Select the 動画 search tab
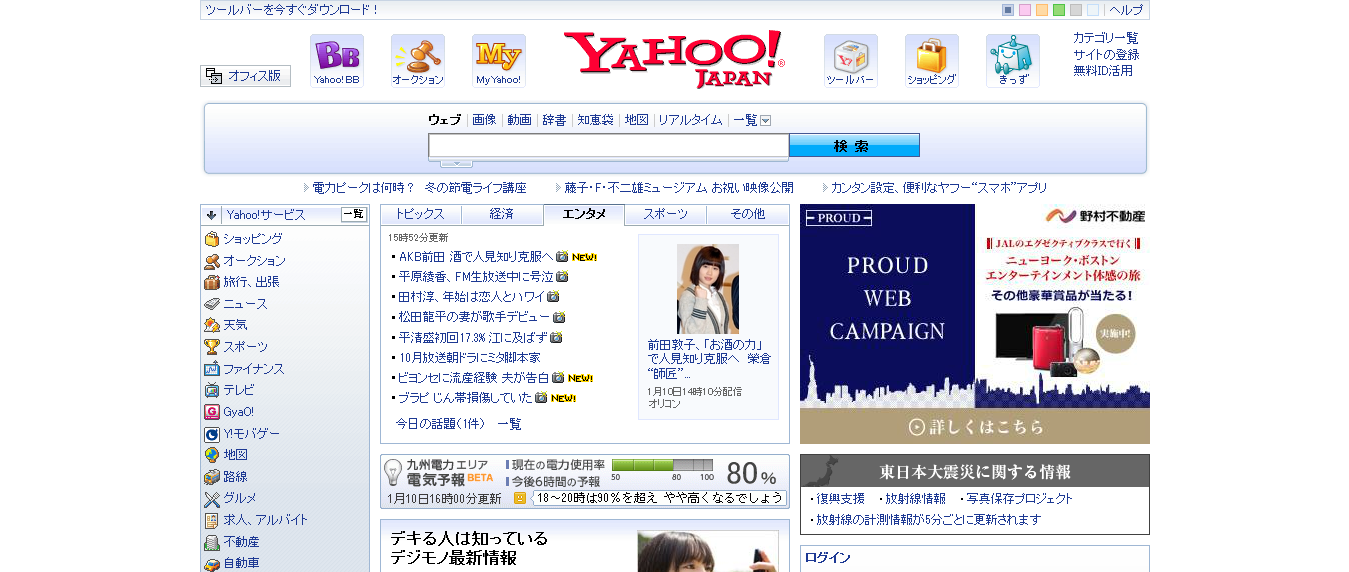 (x=519, y=120)
